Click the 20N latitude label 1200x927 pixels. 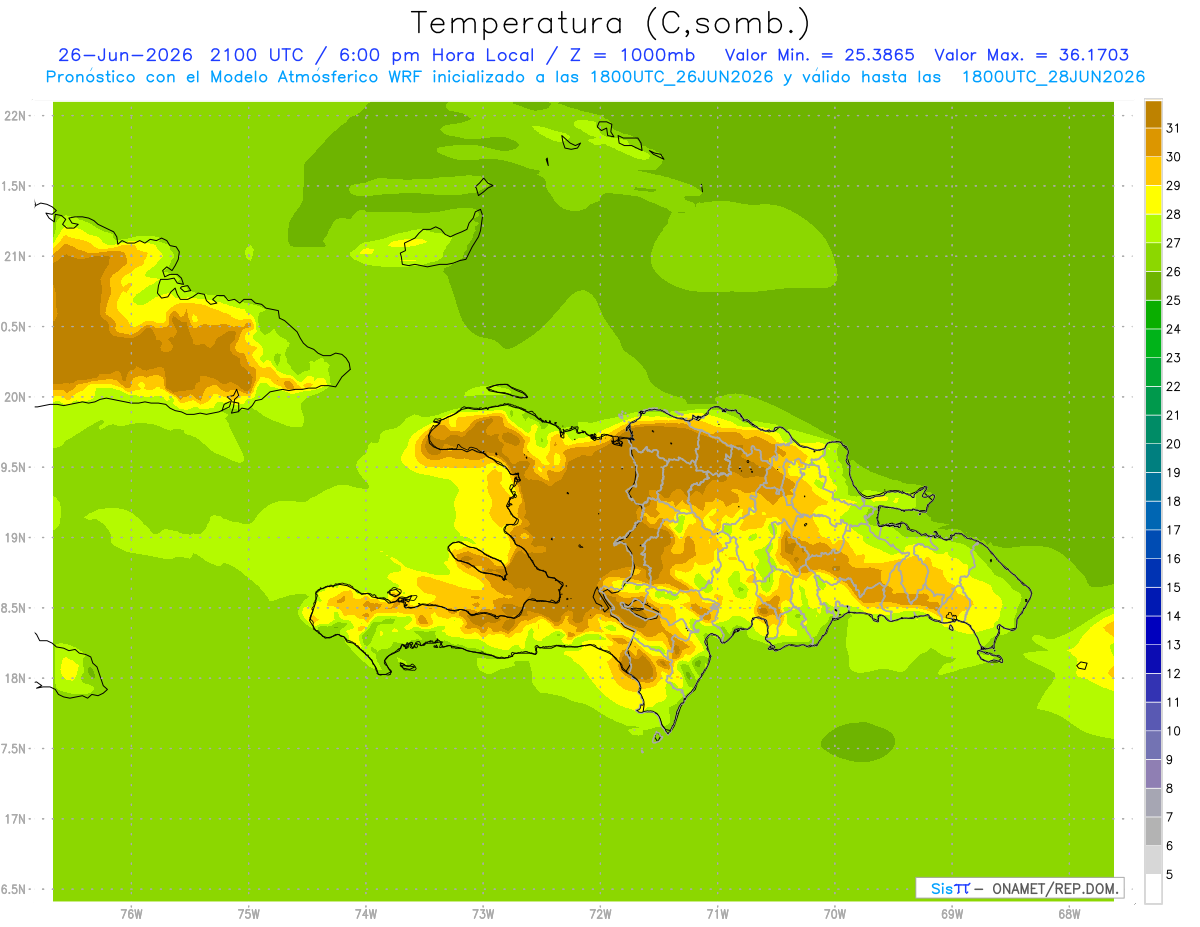point(16,397)
